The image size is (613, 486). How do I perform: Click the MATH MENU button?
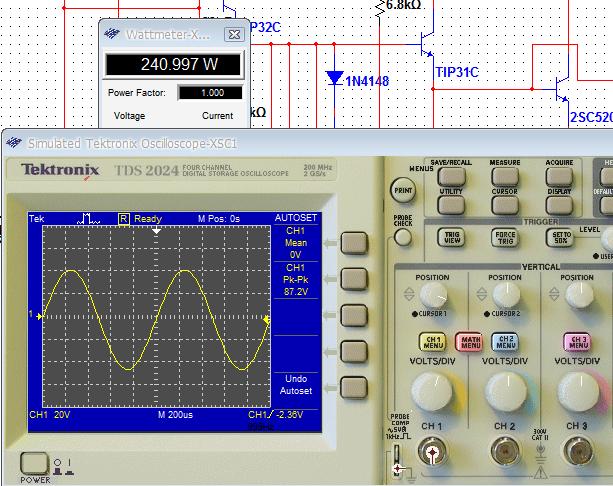point(470,343)
